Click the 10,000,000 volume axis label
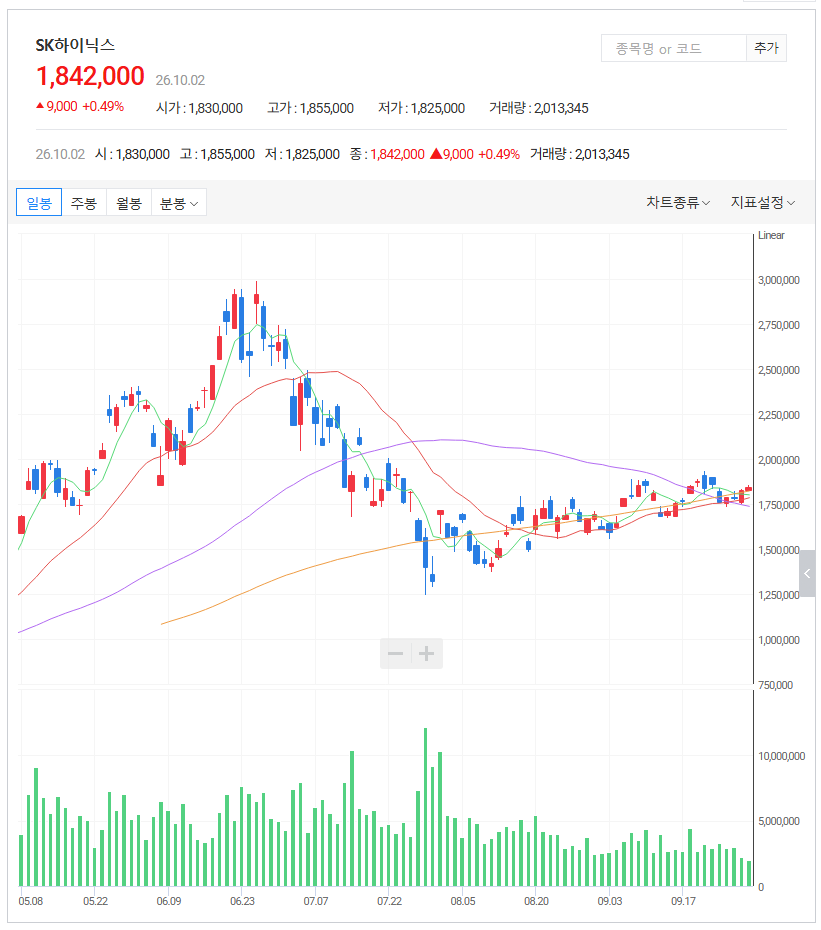Viewport: 821px width, 930px height. pyautogui.click(x=782, y=756)
